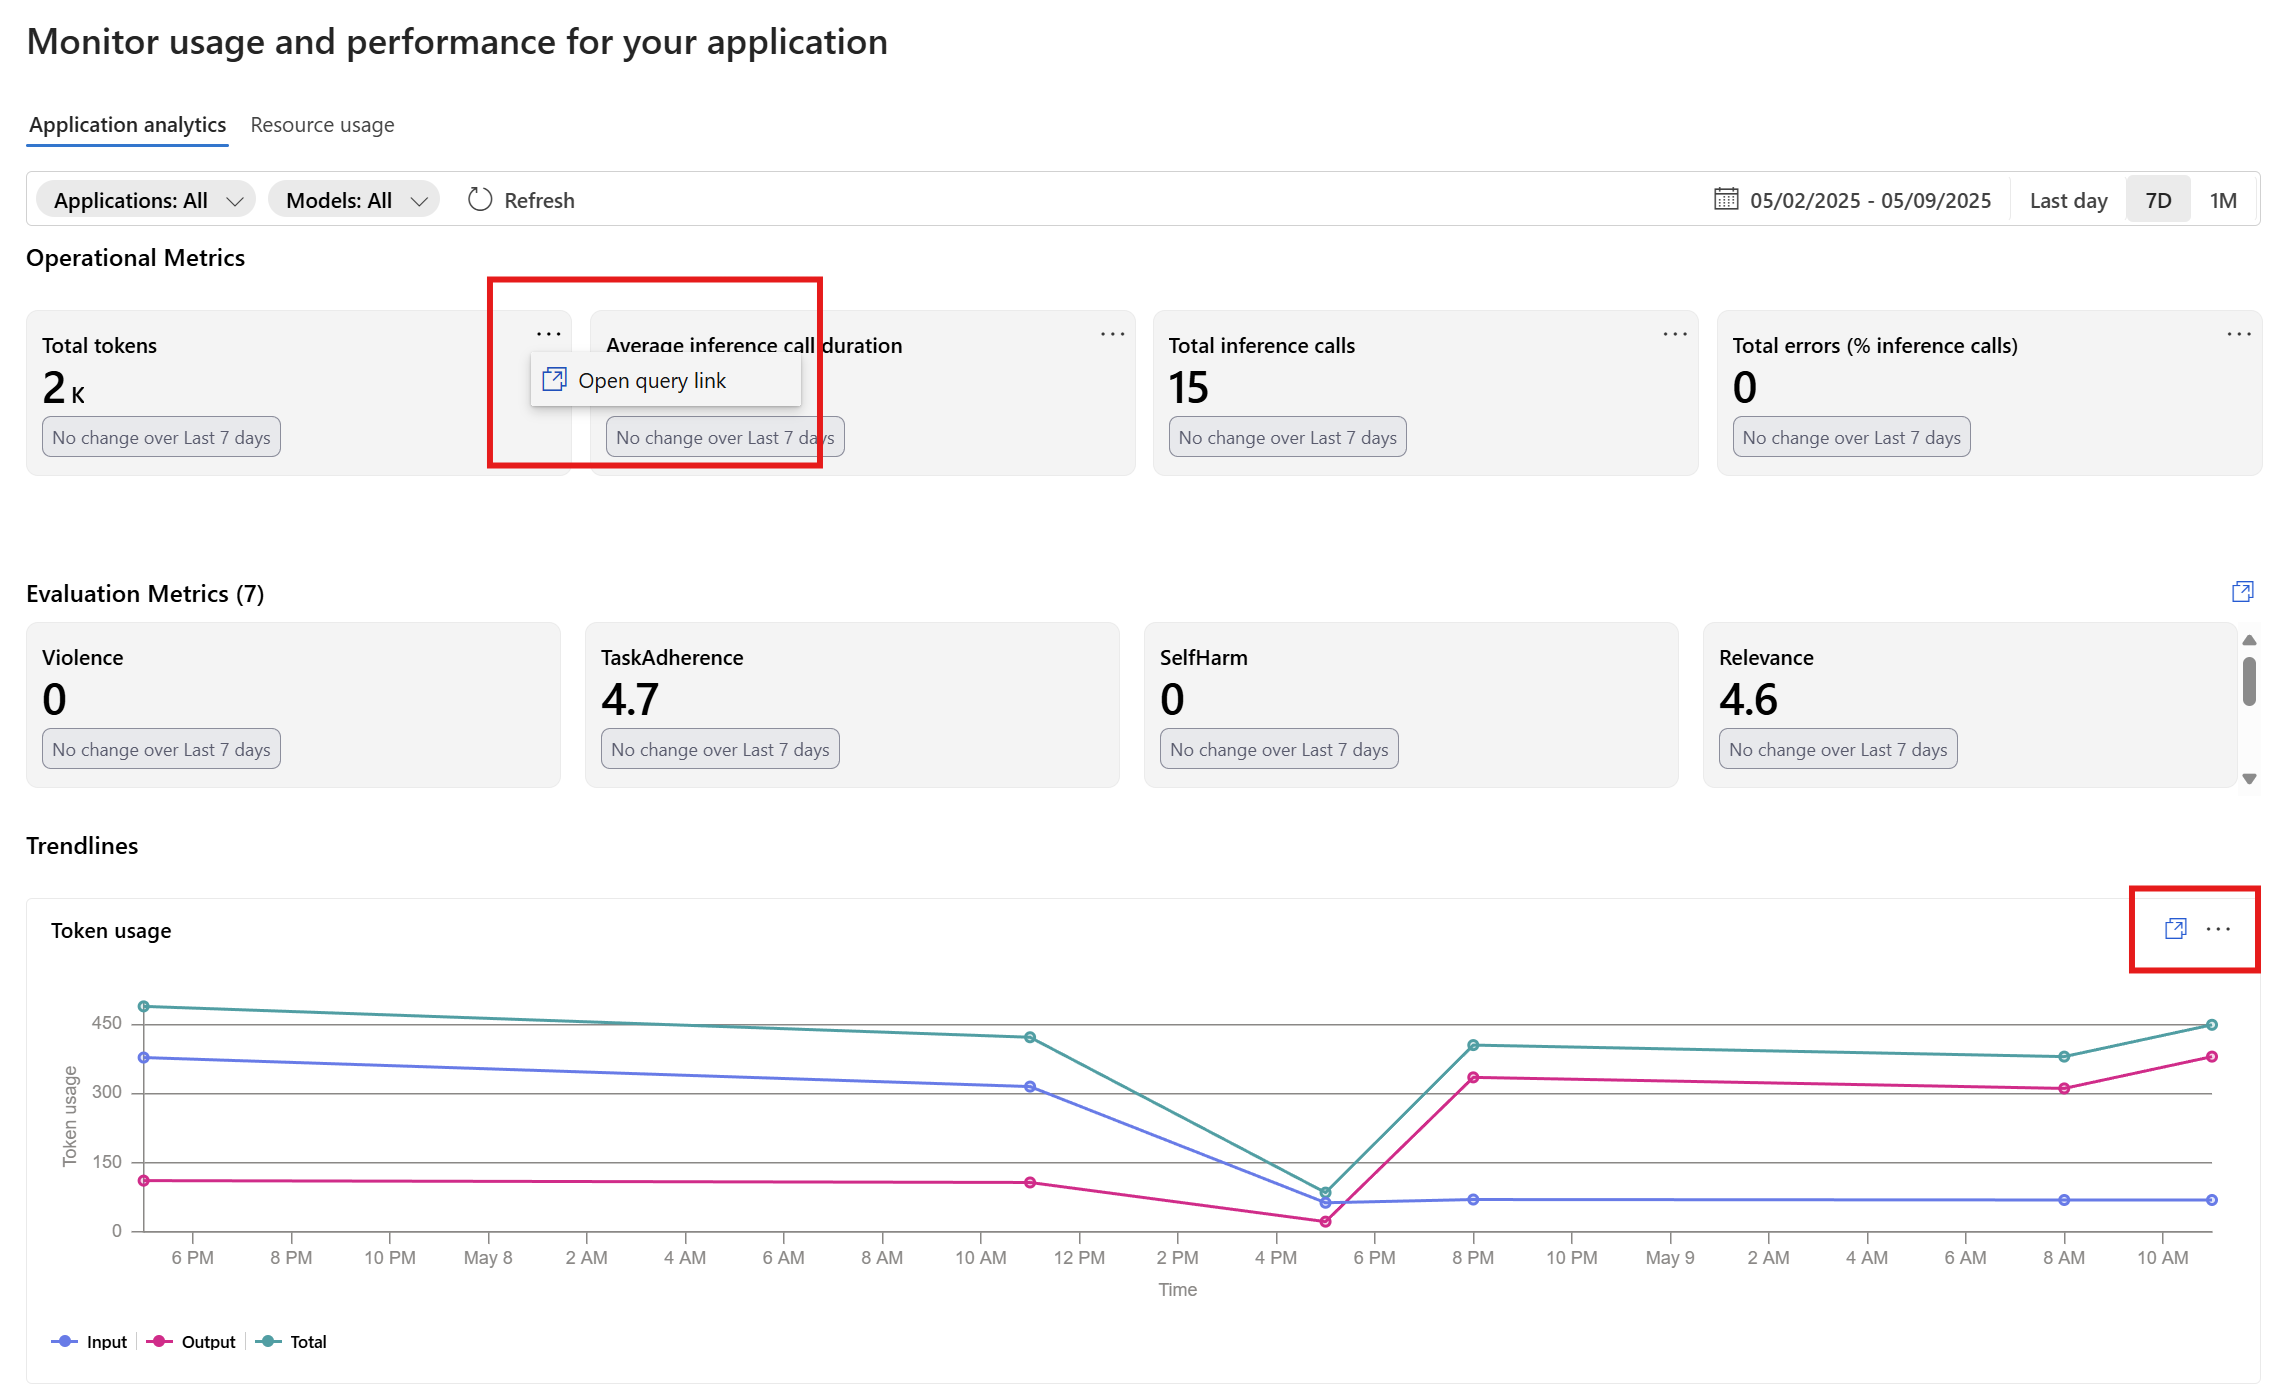Screen dimensions: 2287x1389
Task: Switch to Resource usage tab
Action: [x=322, y=125]
